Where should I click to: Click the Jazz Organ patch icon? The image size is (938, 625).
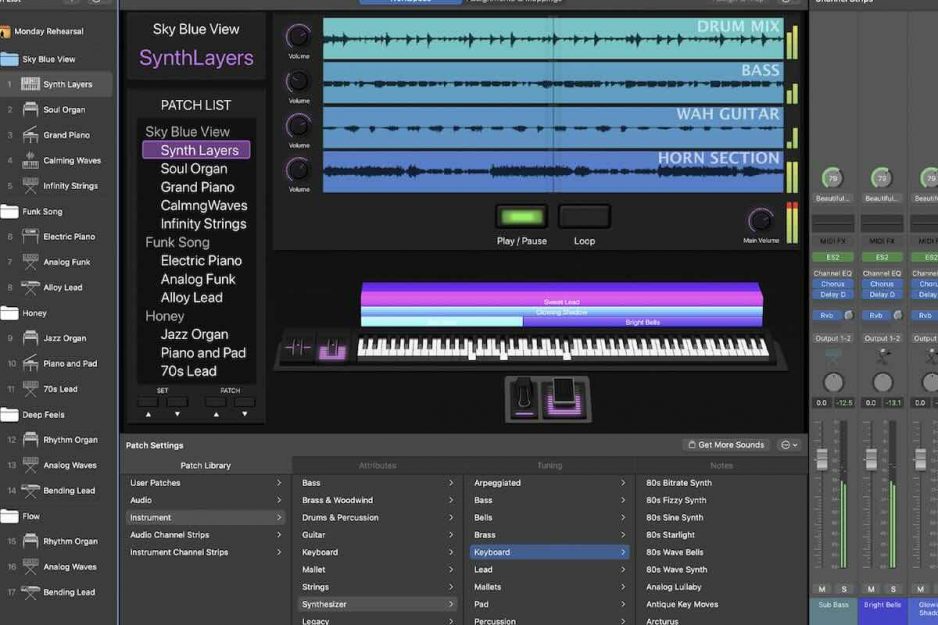click(x=30, y=339)
